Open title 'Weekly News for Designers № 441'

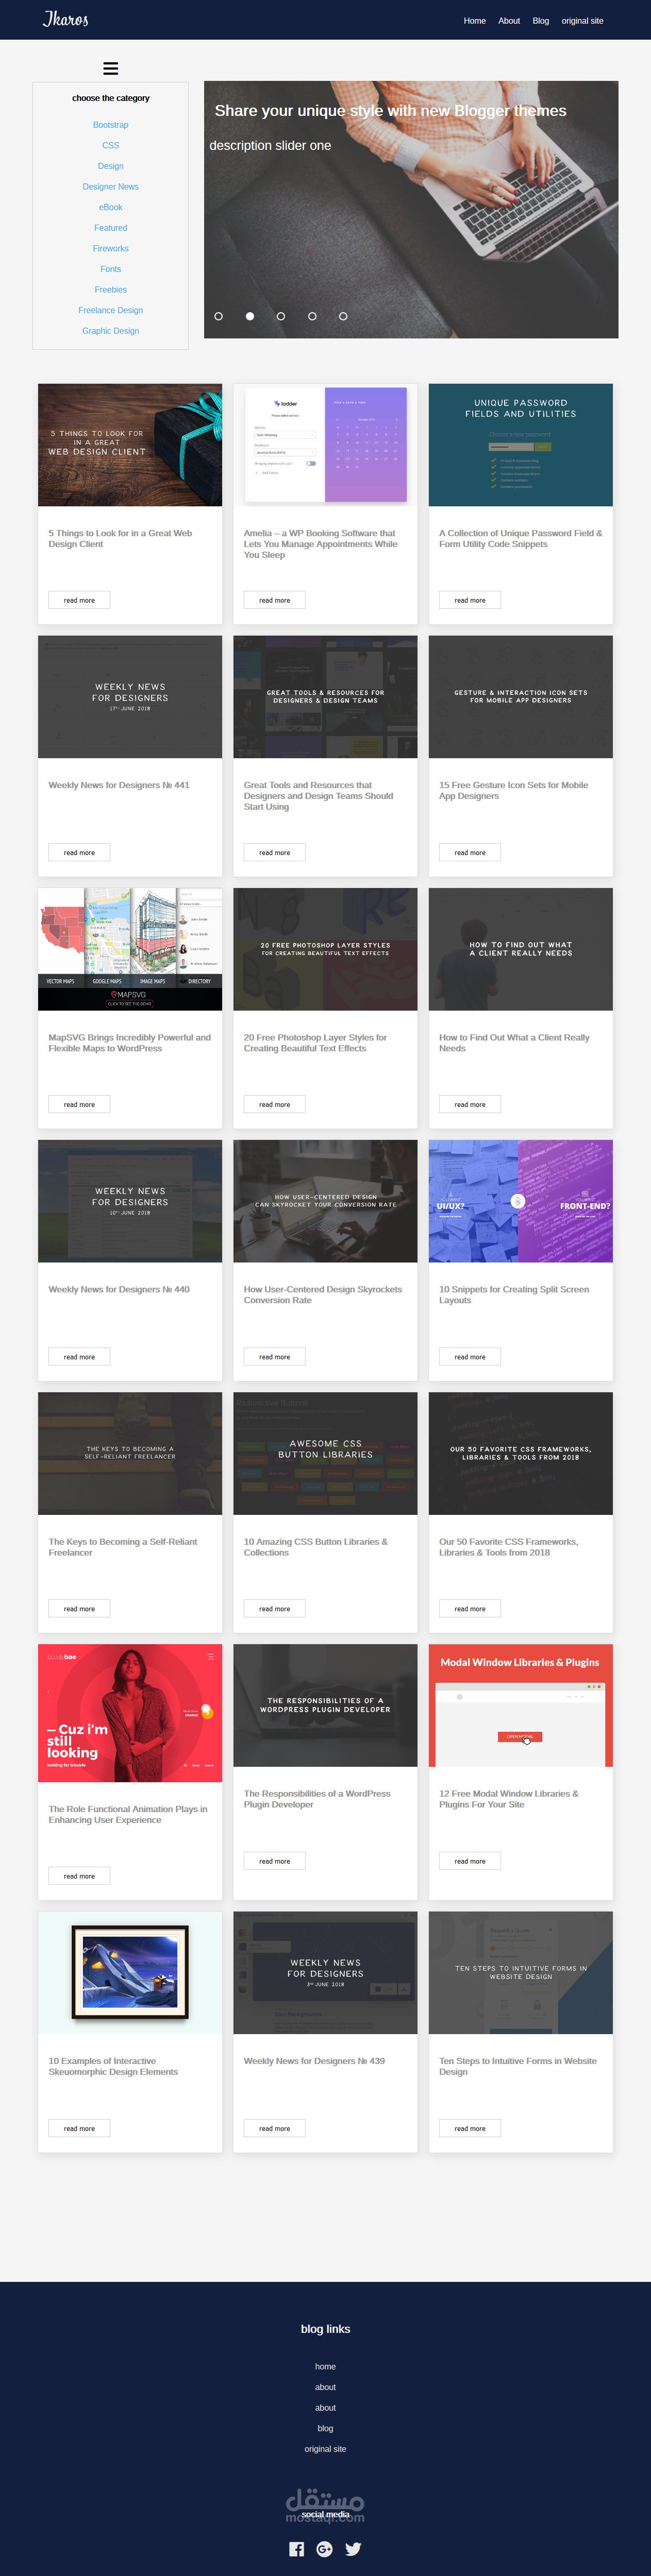tap(119, 785)
